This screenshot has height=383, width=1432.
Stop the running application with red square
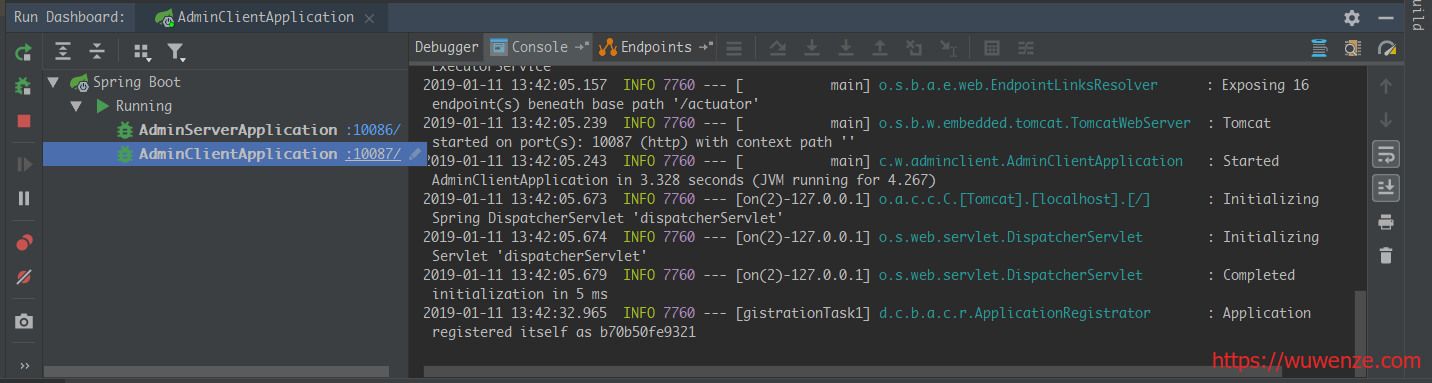coord(24,121)
